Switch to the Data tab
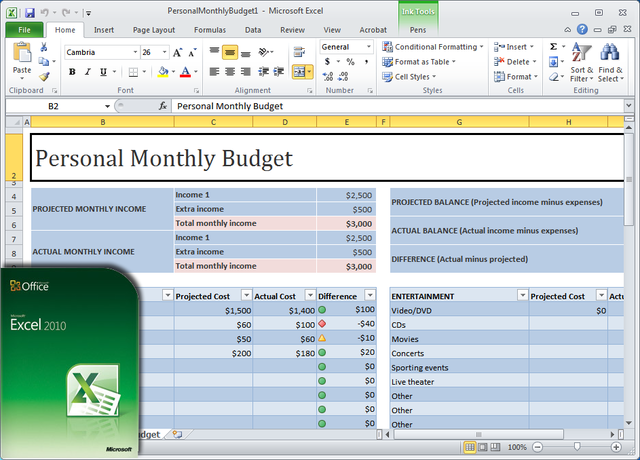The width and height of the screenshot is (640, 460). (253, 30)
